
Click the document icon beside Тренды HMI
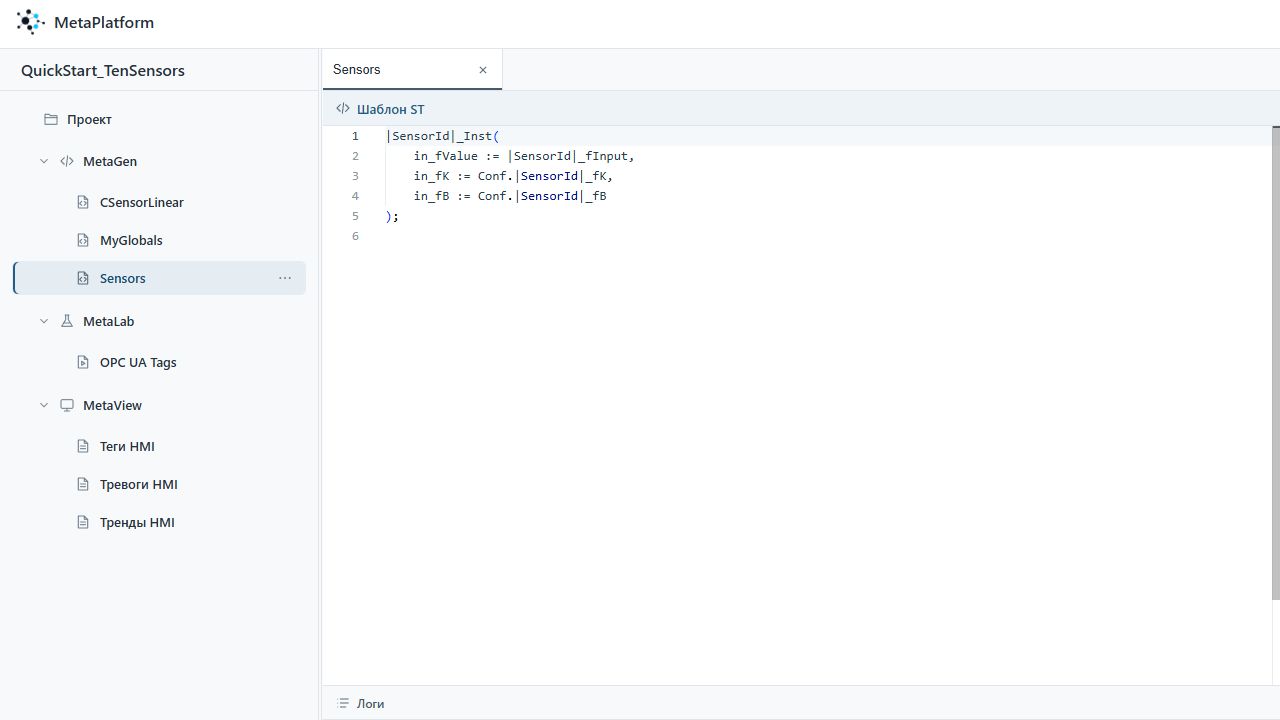point(83,522)
